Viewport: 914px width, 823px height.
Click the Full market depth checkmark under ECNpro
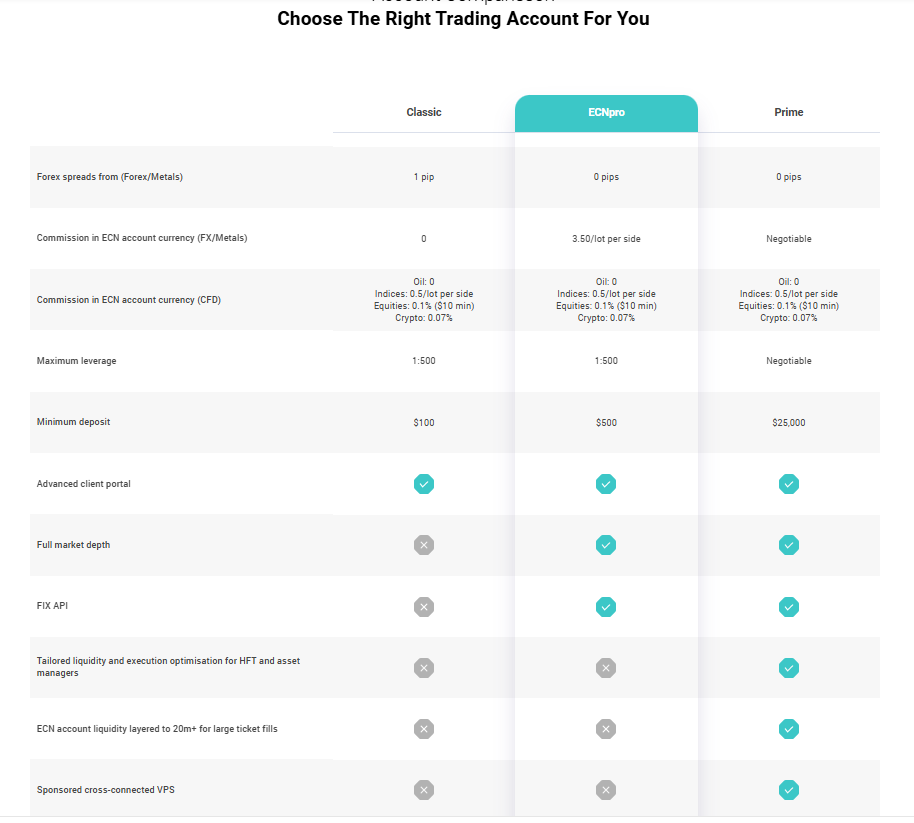click(x=606, y=545)
